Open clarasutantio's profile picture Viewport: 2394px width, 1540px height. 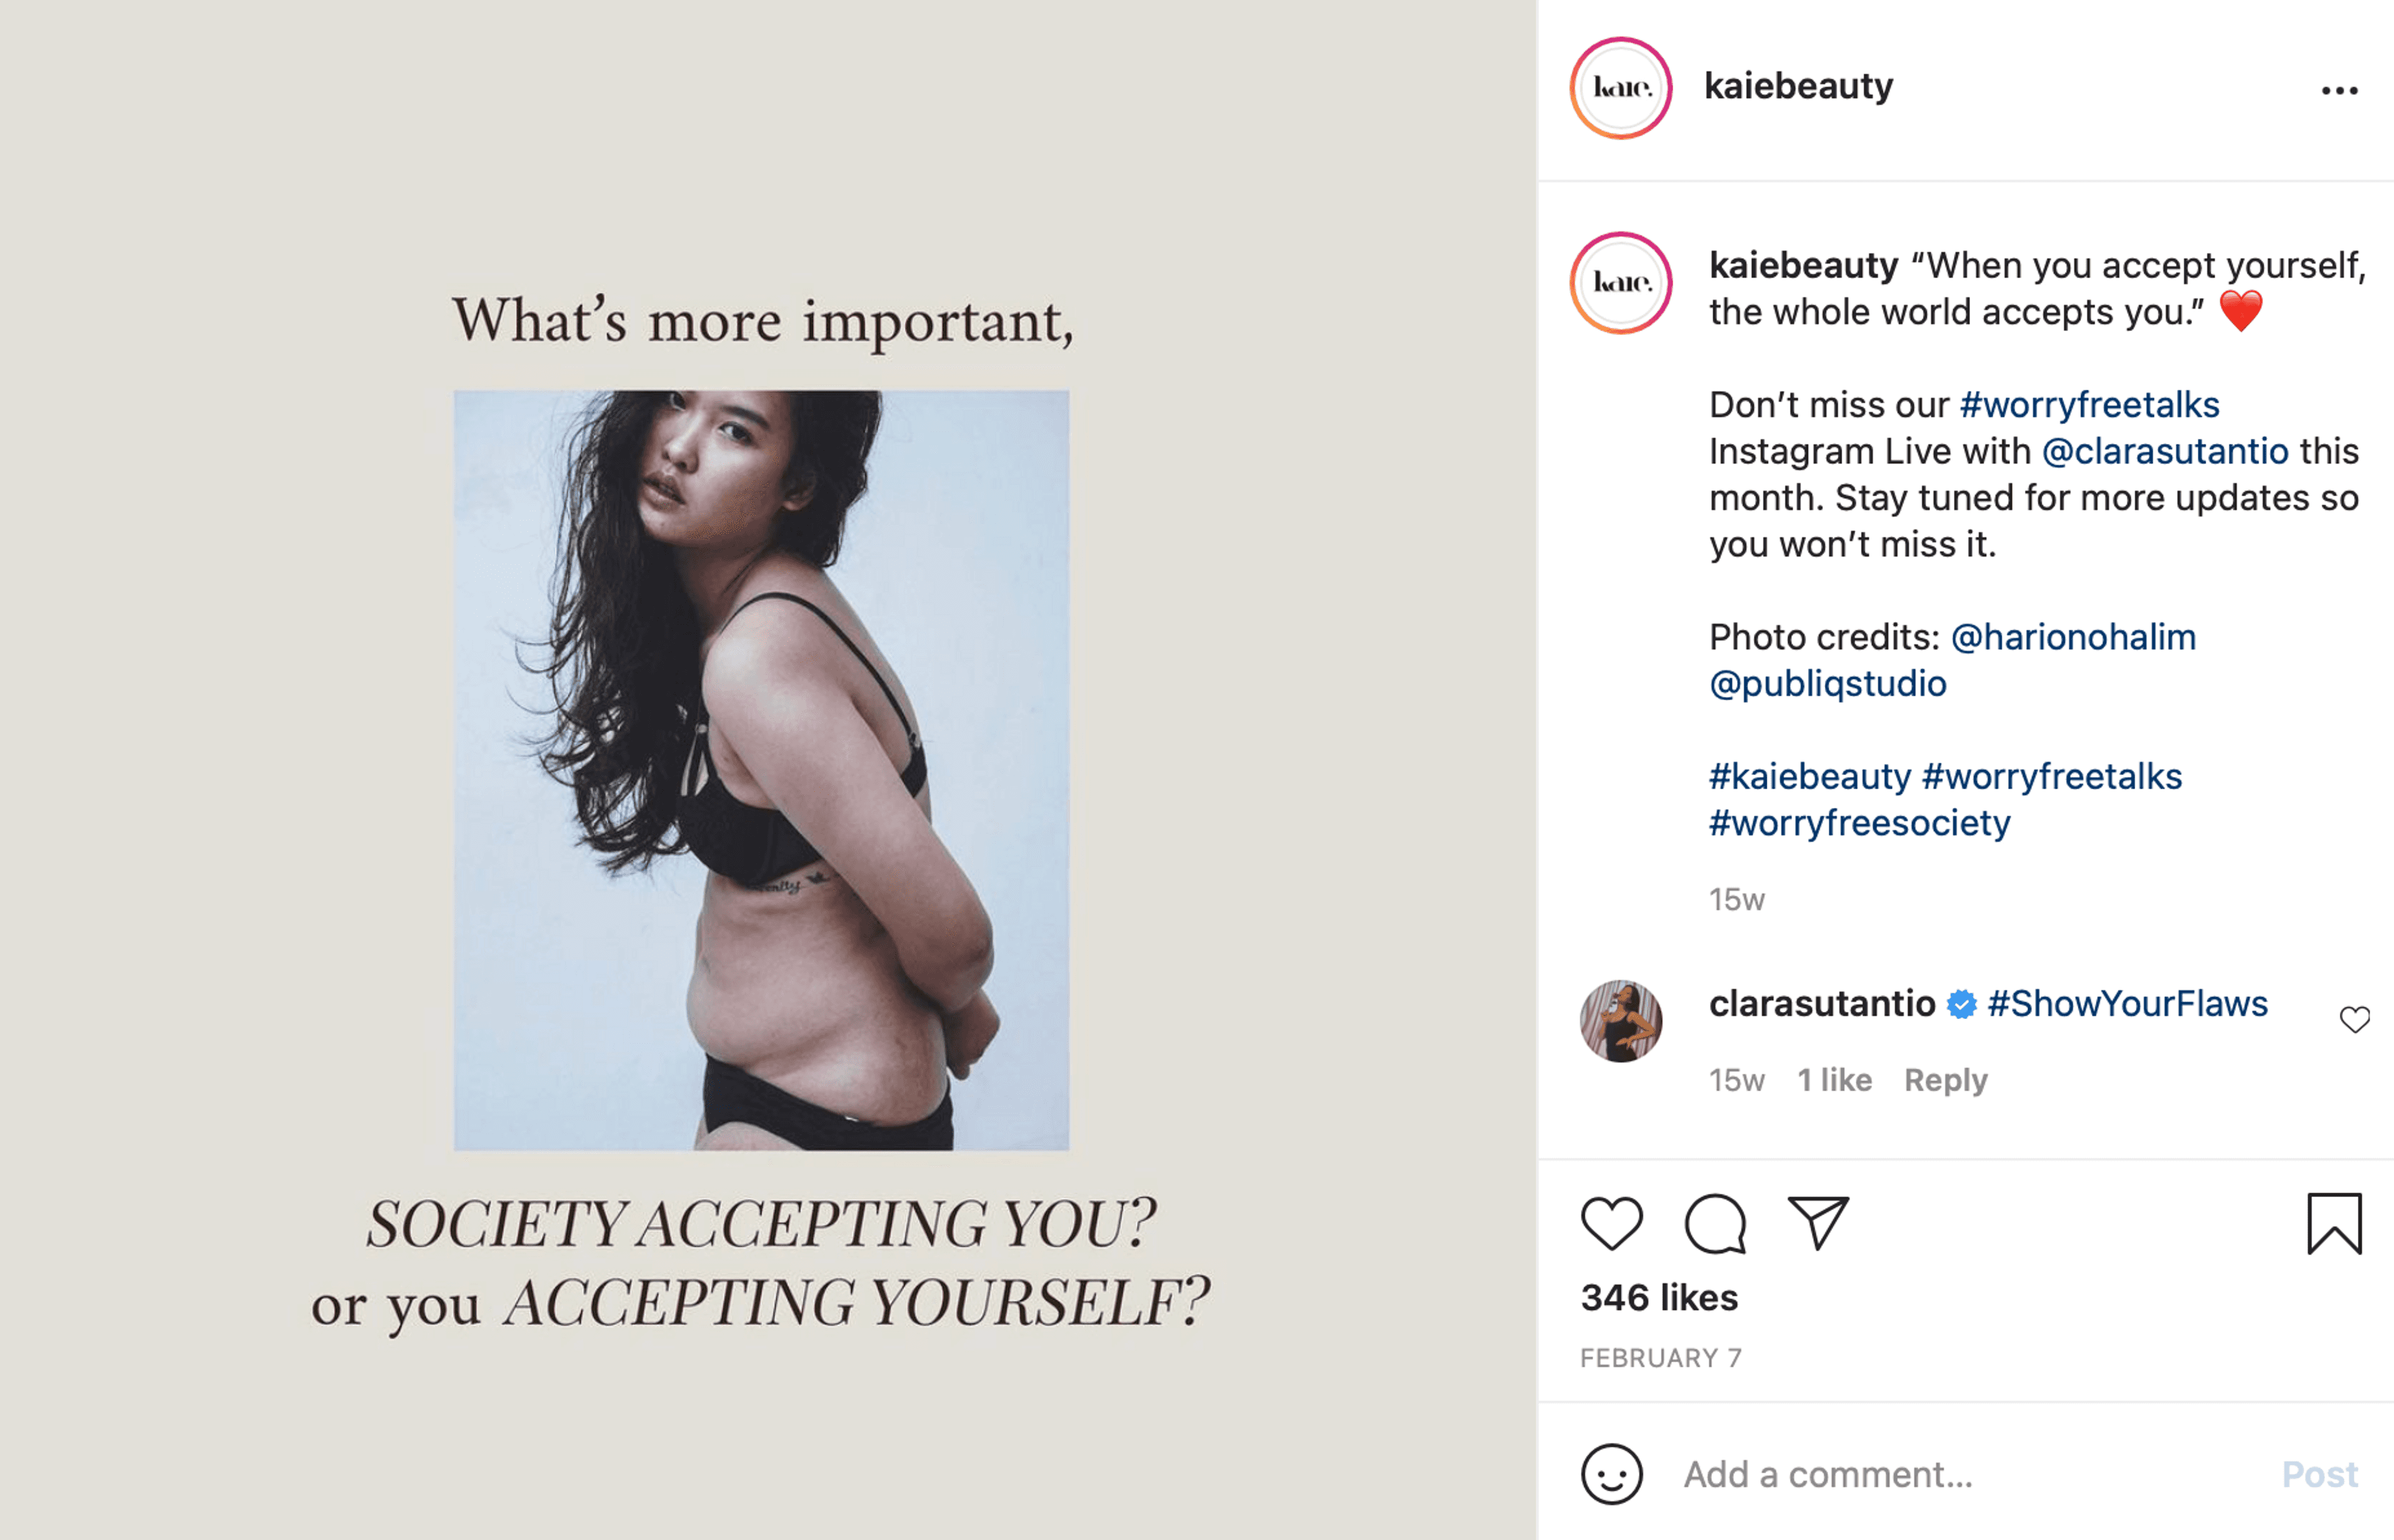pyautogui.click(x=1620, y=1020)
